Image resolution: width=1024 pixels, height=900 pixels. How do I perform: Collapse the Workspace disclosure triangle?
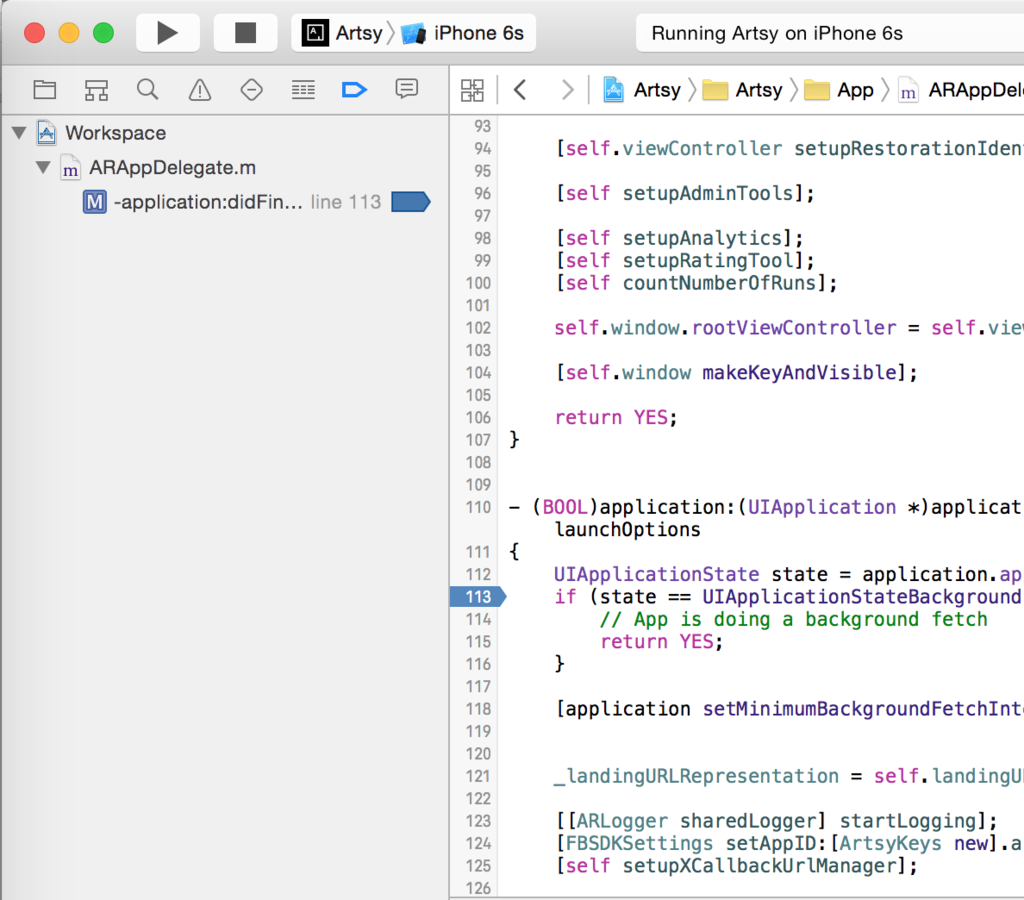19,133
